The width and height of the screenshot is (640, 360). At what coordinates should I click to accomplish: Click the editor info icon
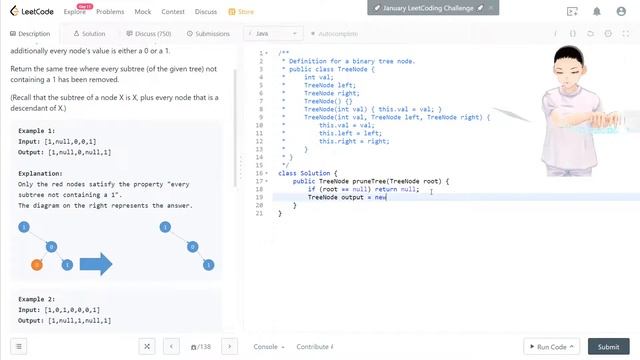click(x=555, y=34)
